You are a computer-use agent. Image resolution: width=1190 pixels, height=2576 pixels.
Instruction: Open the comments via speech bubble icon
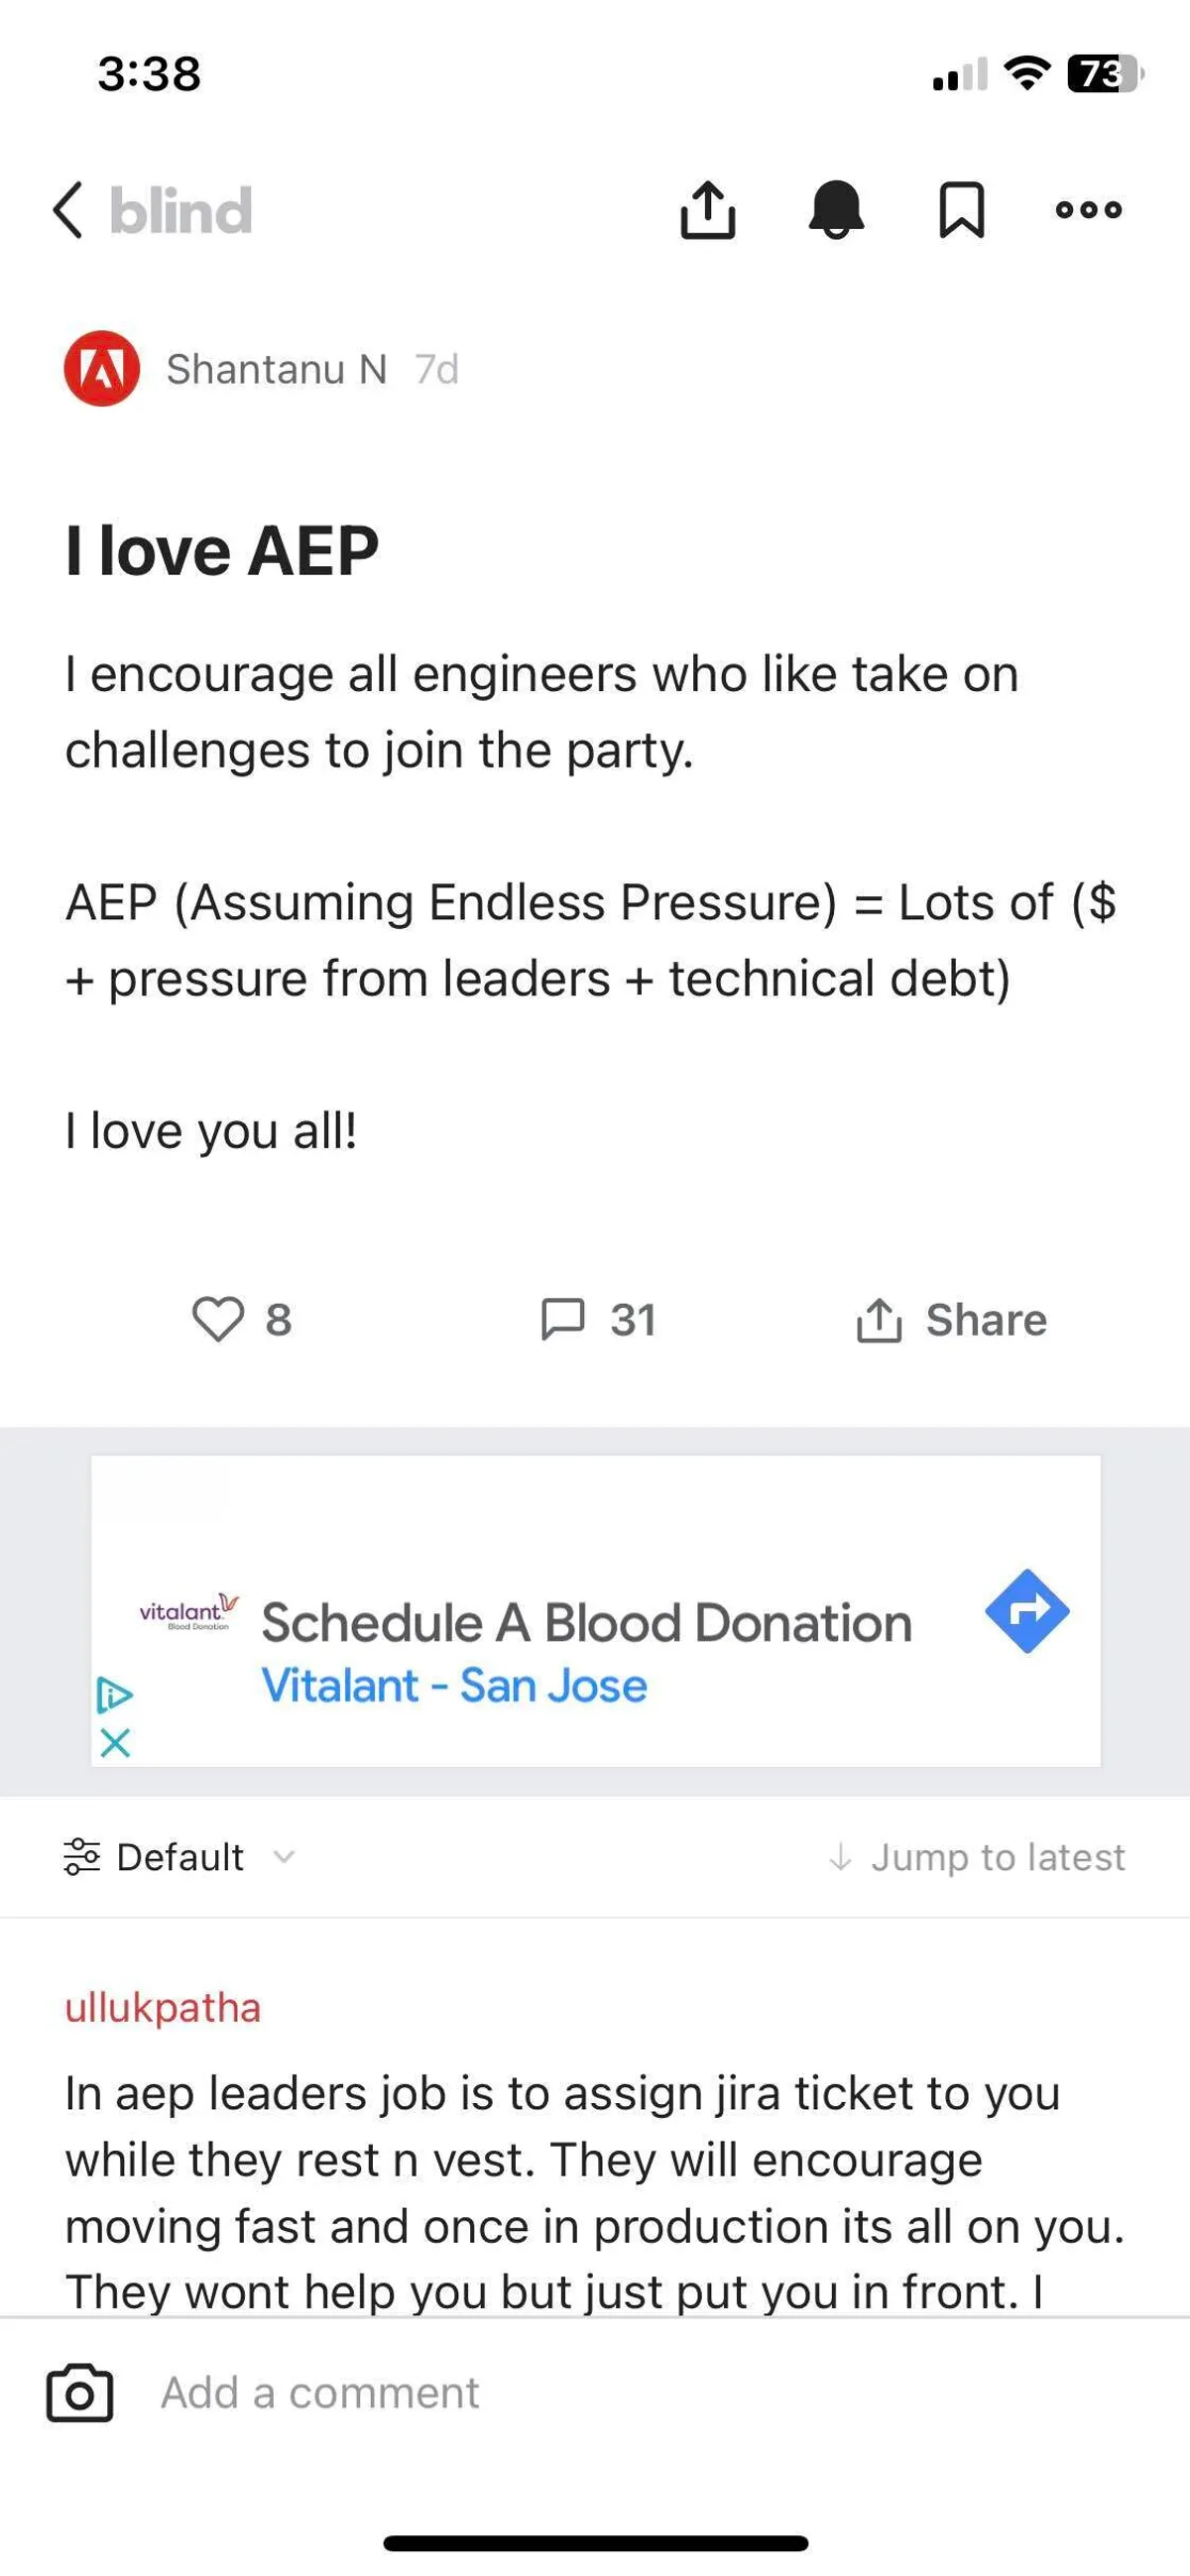(562, 1319)
